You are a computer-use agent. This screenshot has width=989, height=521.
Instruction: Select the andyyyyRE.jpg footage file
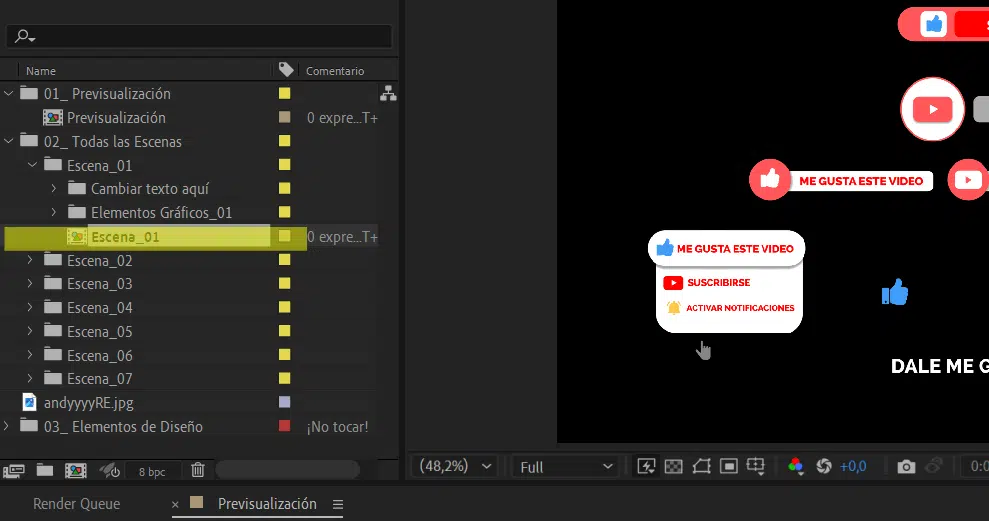pos(88,402)
